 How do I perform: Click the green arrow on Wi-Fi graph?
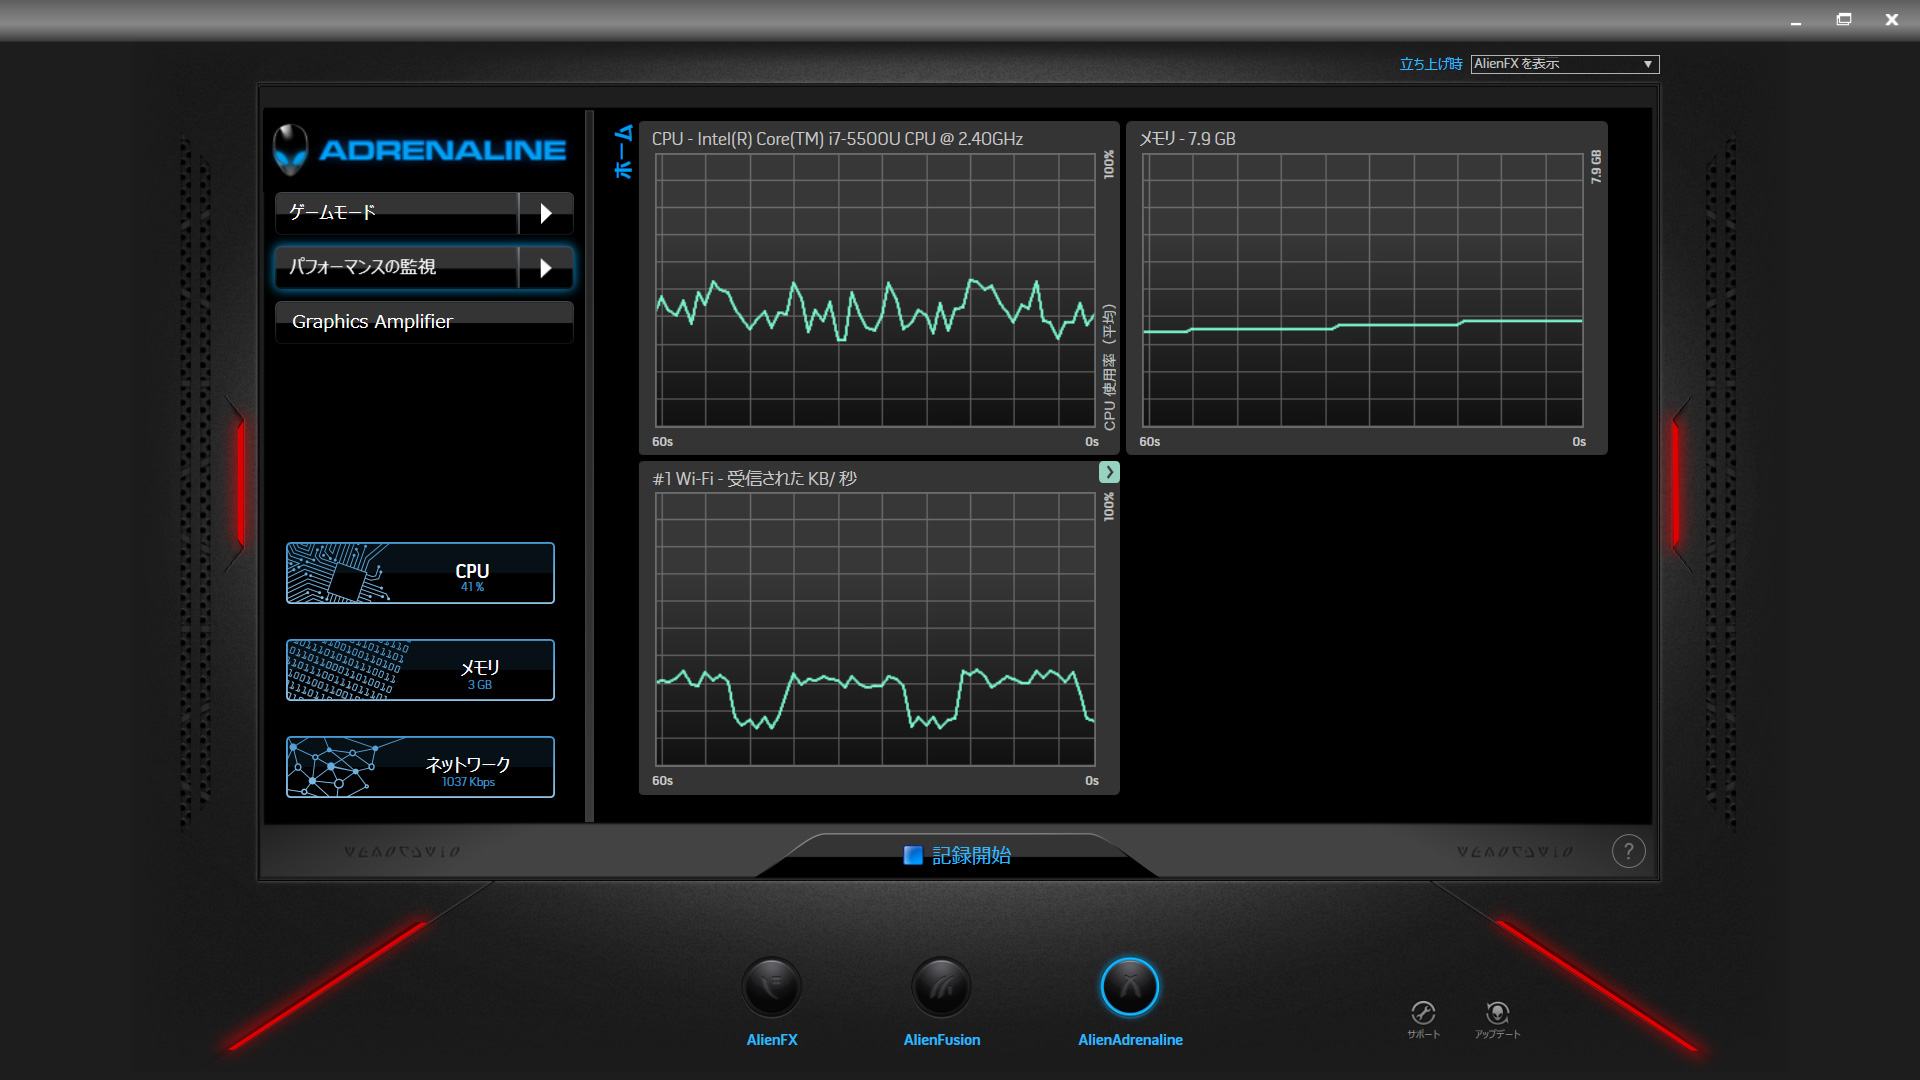(1109, 472)
